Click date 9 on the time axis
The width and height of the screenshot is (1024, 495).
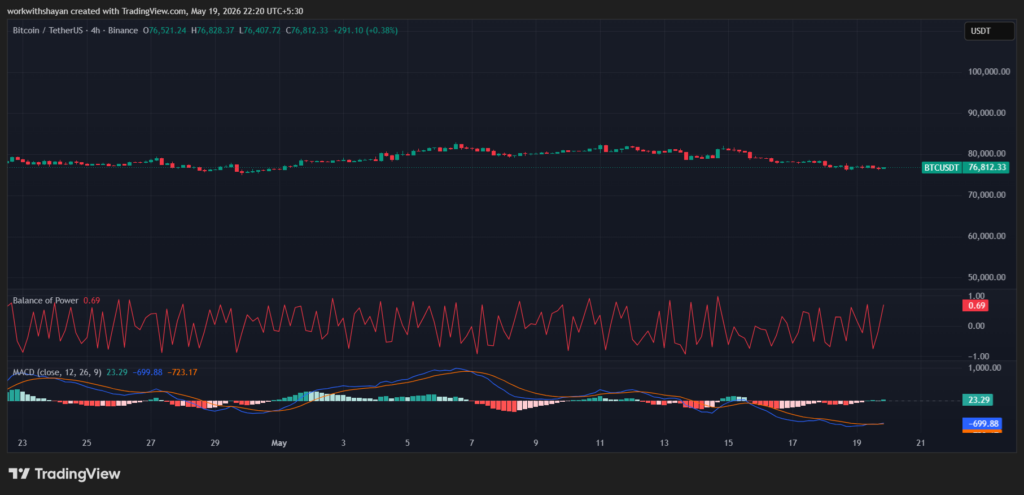coord(536,443)
